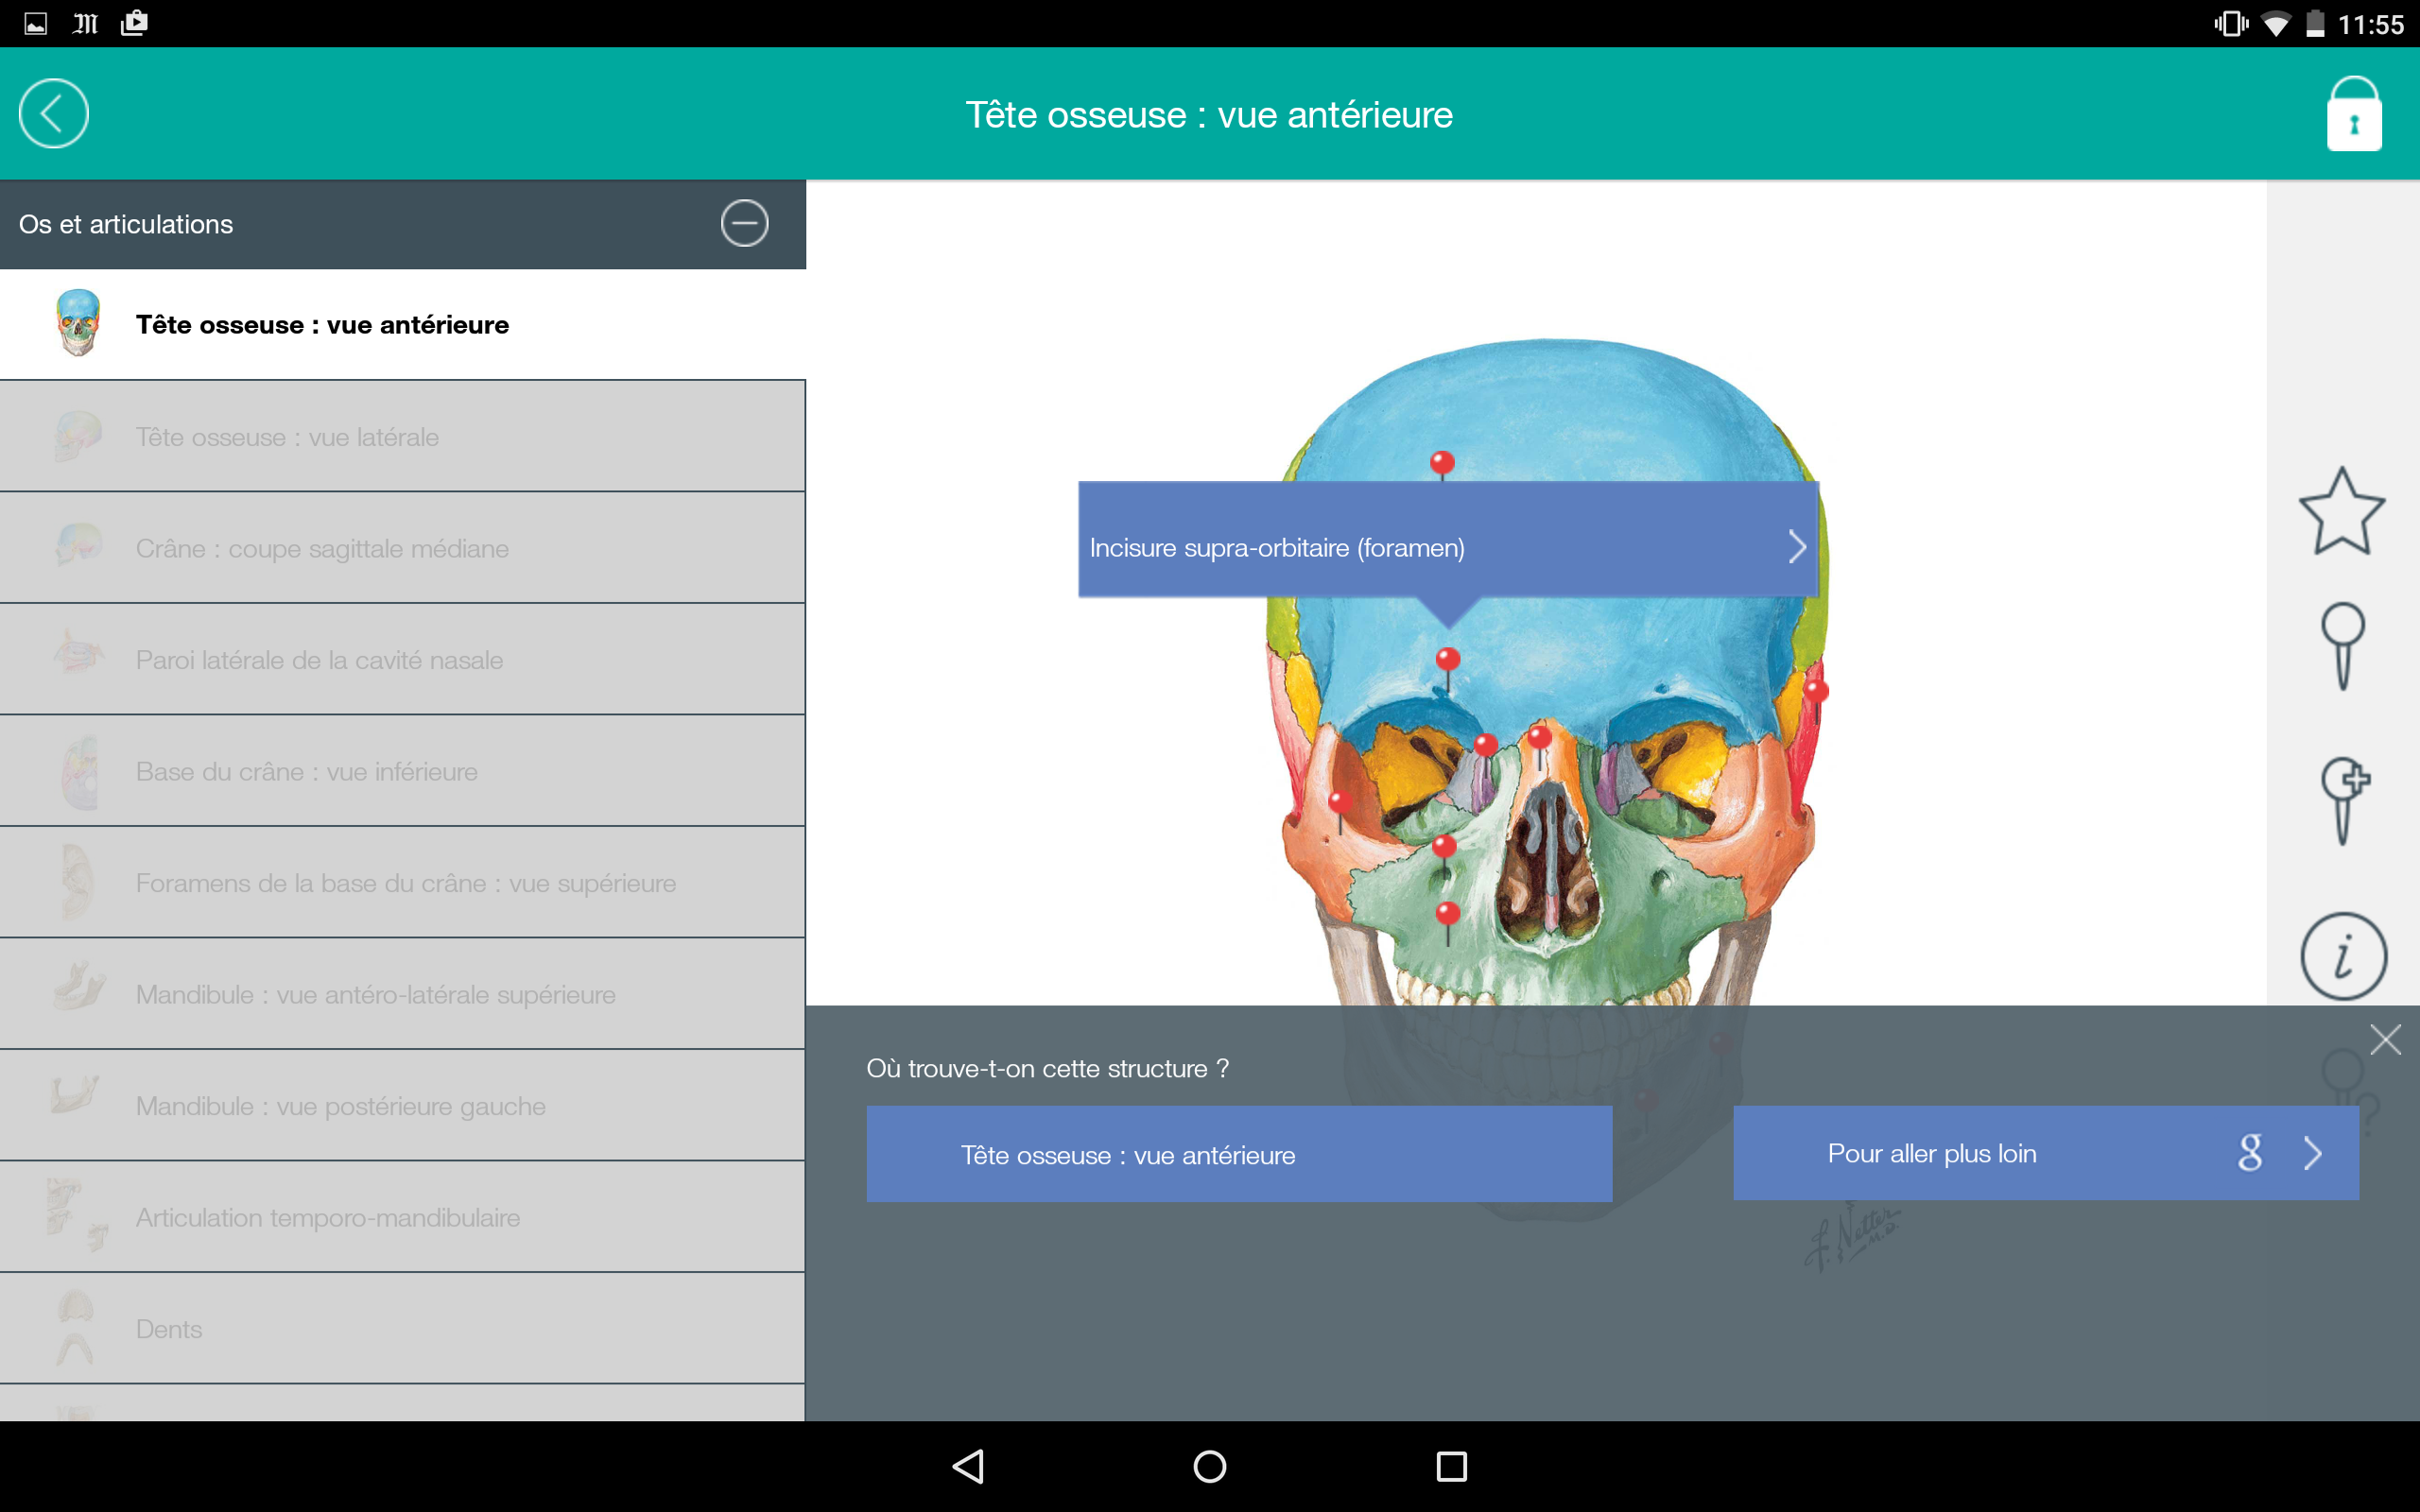2420x1512 pixels.
Task: Open Articulation temporo-mandibulaire item
Action: (402, 1217)
